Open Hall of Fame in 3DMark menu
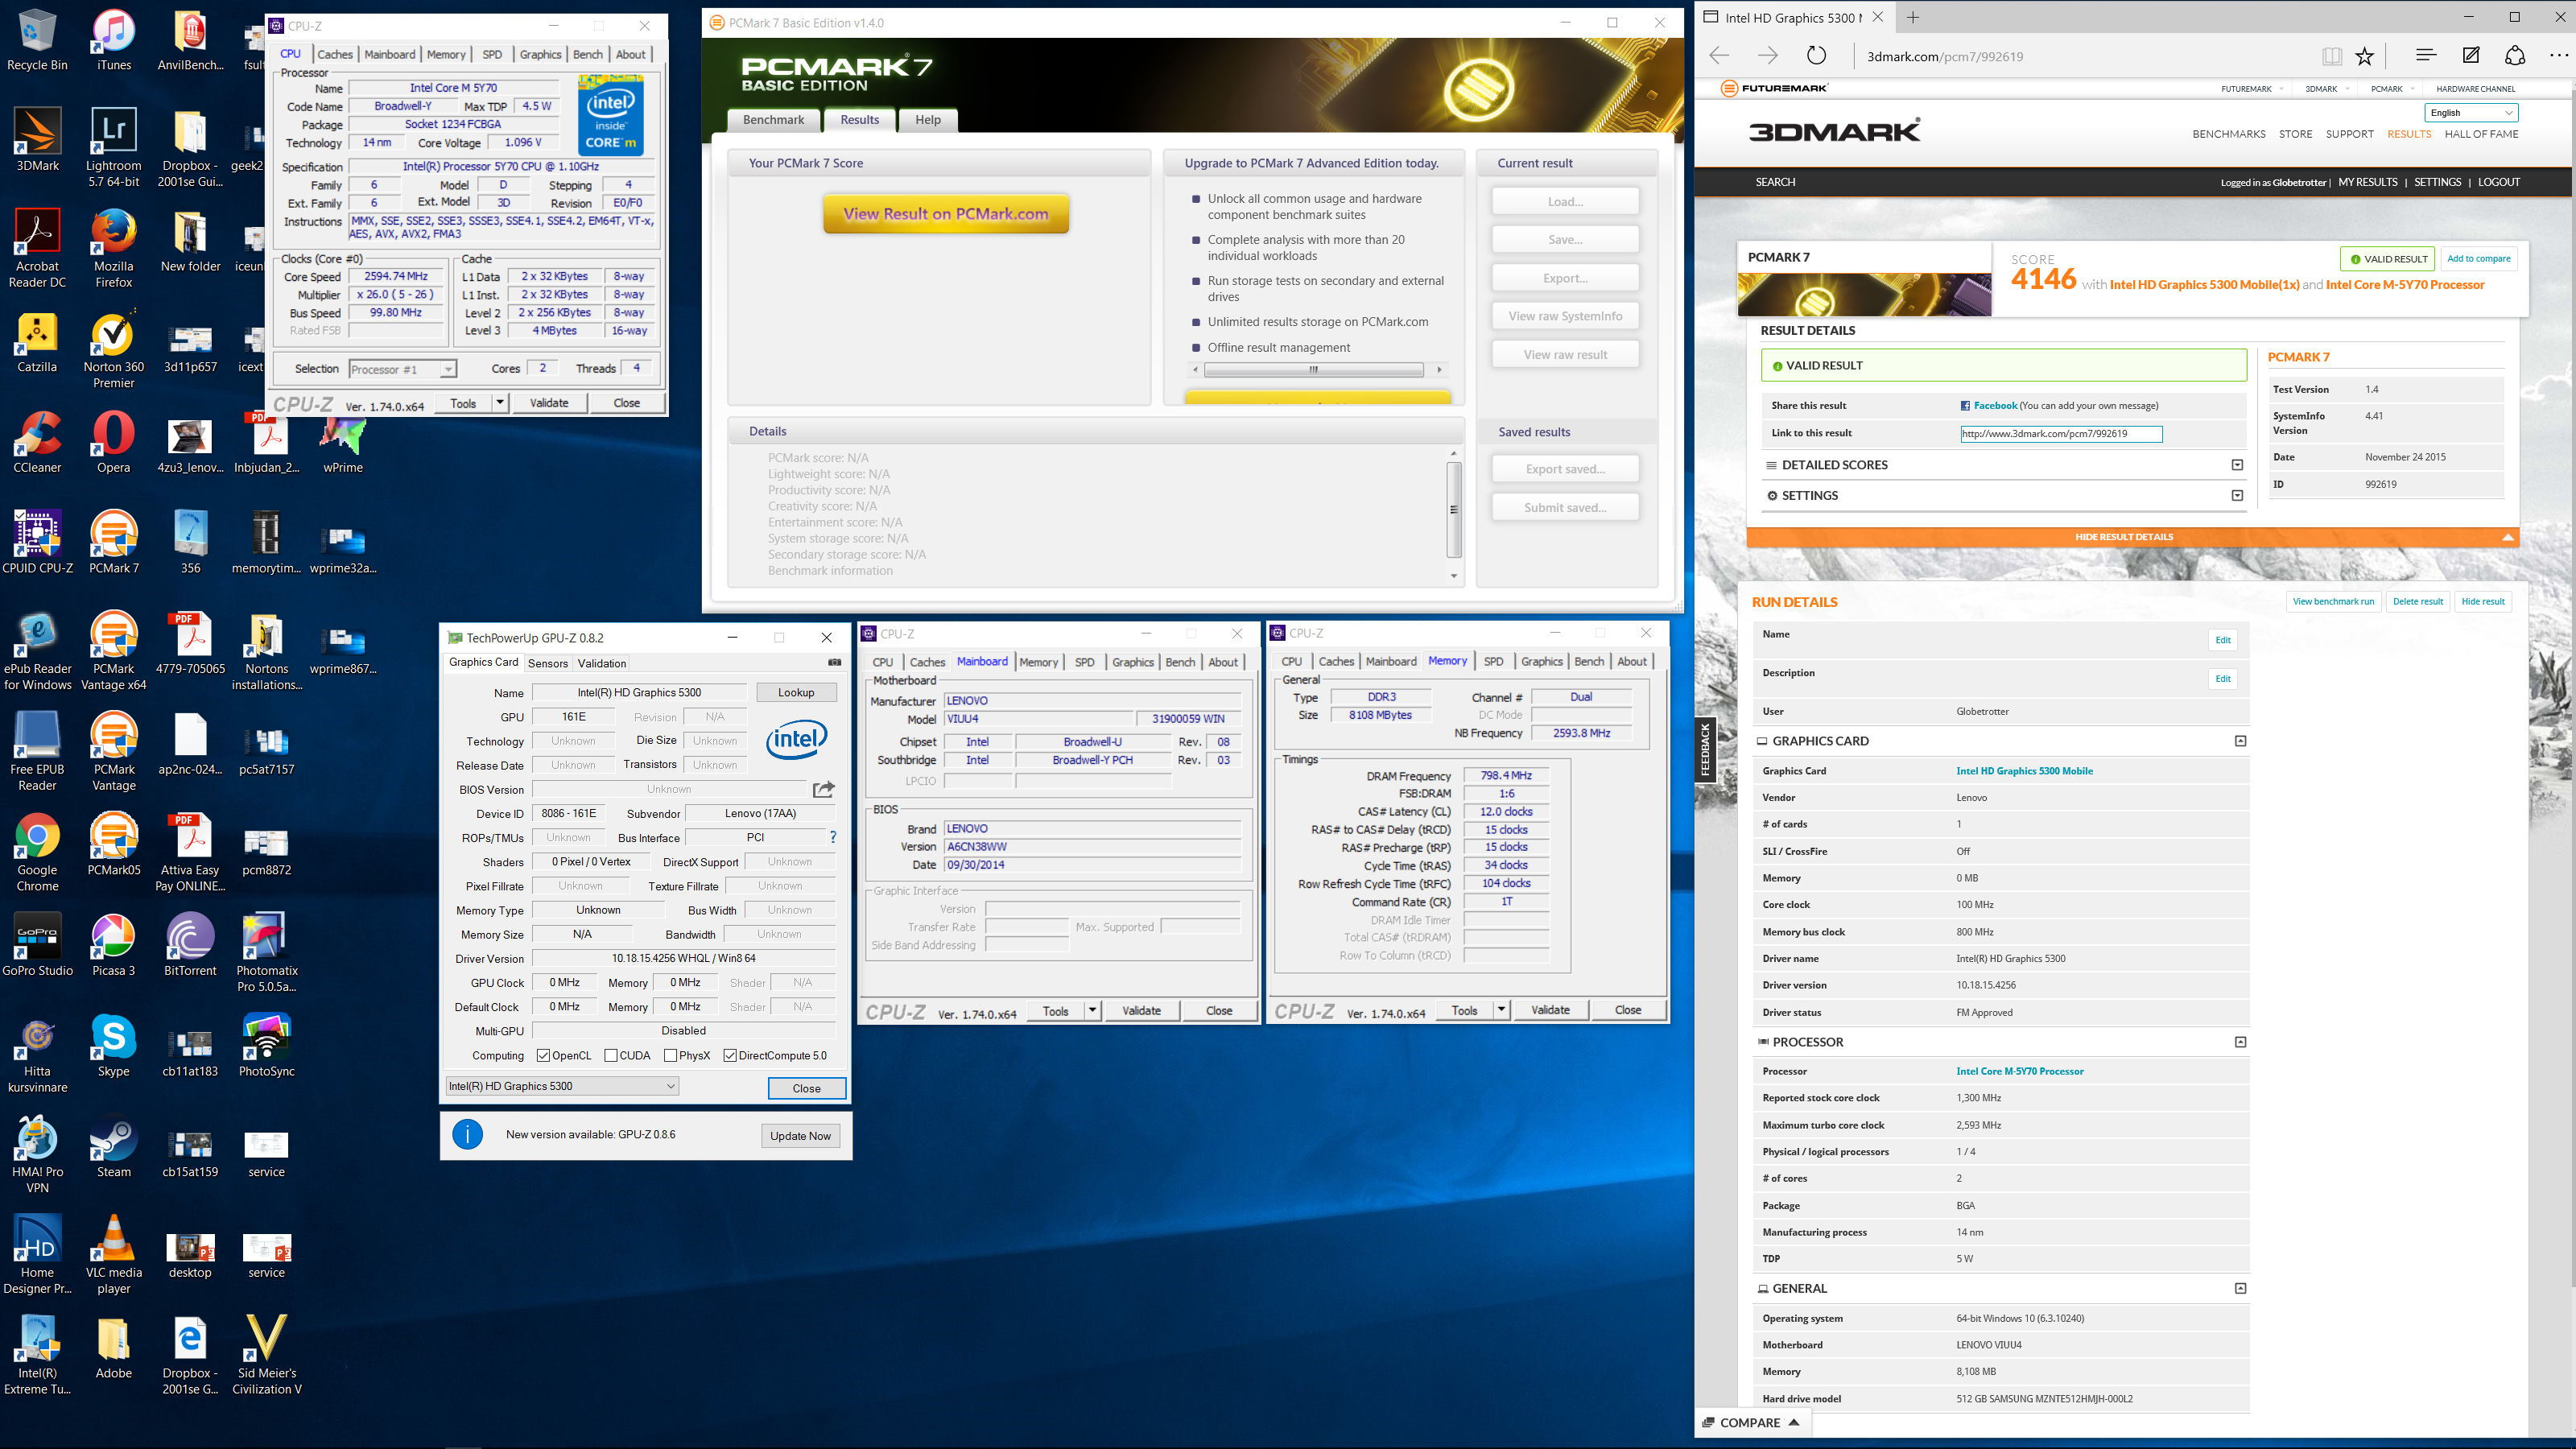The height and width of the screenshot is (1449, 2576). tap(2481, 134)
